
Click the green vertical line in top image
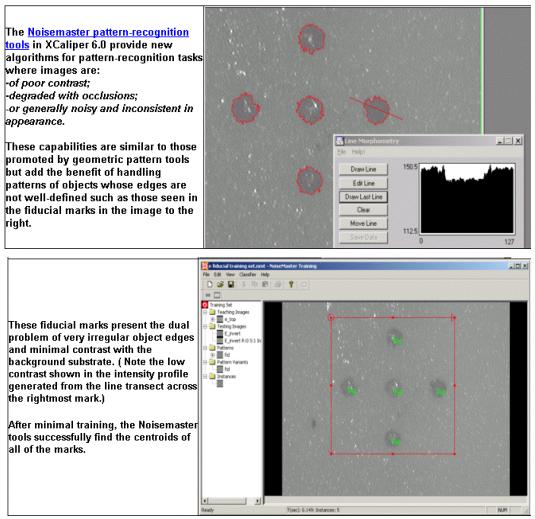[x=482, y=71]
